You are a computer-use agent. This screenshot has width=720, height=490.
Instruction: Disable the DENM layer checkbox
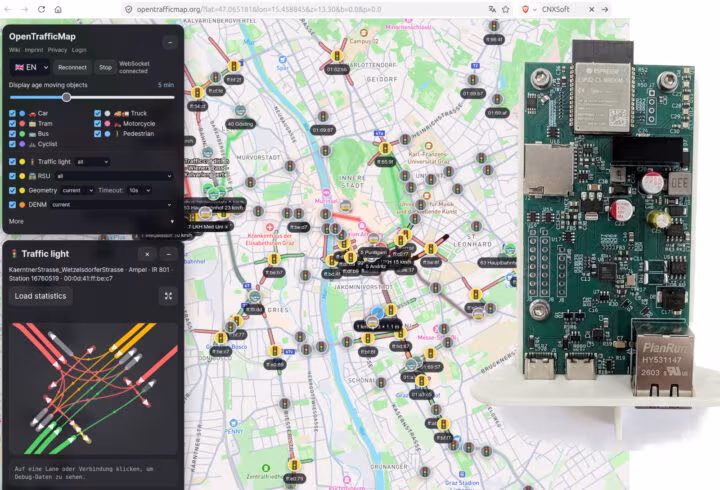coord(12,204)
